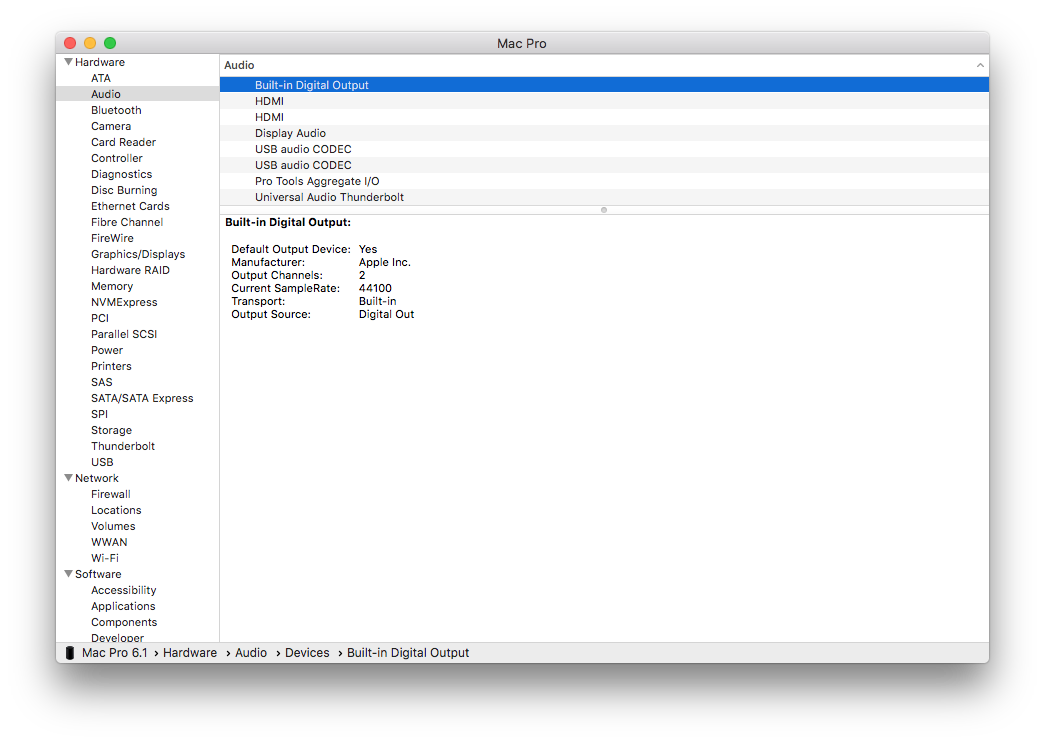
Task: Select the second HDMI device row
Action: tap(604, 117)
